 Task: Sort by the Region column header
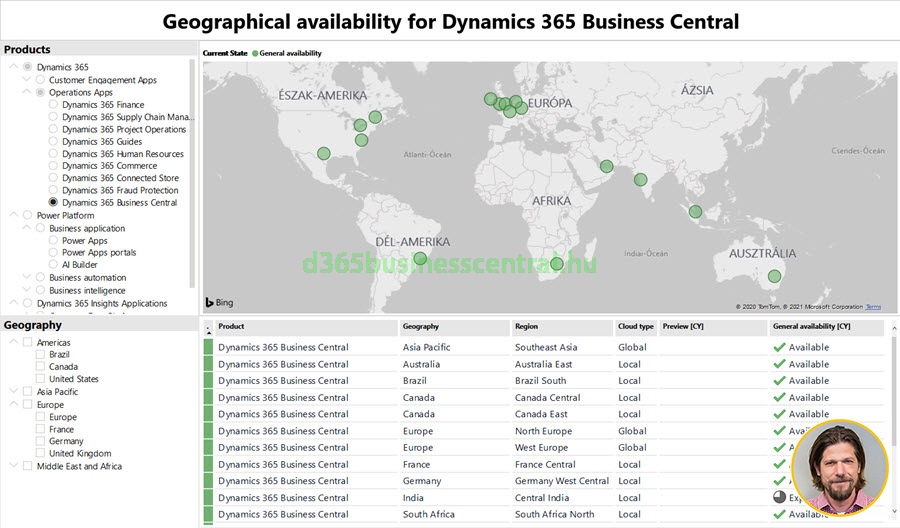(526, 327)
